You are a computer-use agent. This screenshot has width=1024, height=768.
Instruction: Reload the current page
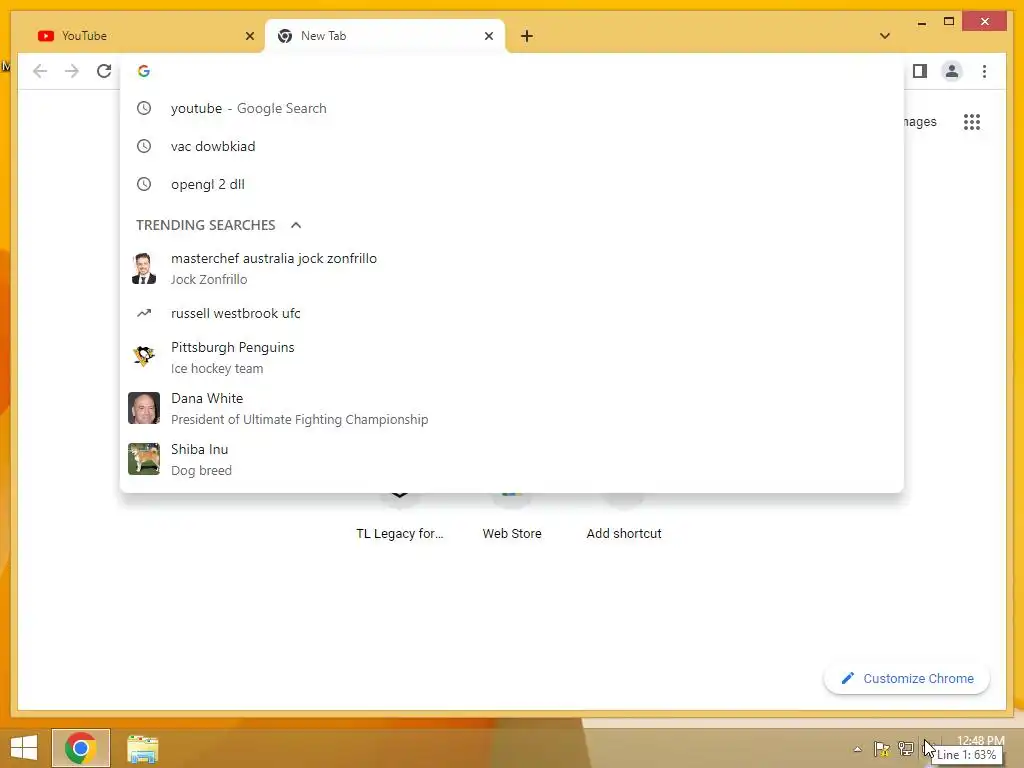pos(104,71)
